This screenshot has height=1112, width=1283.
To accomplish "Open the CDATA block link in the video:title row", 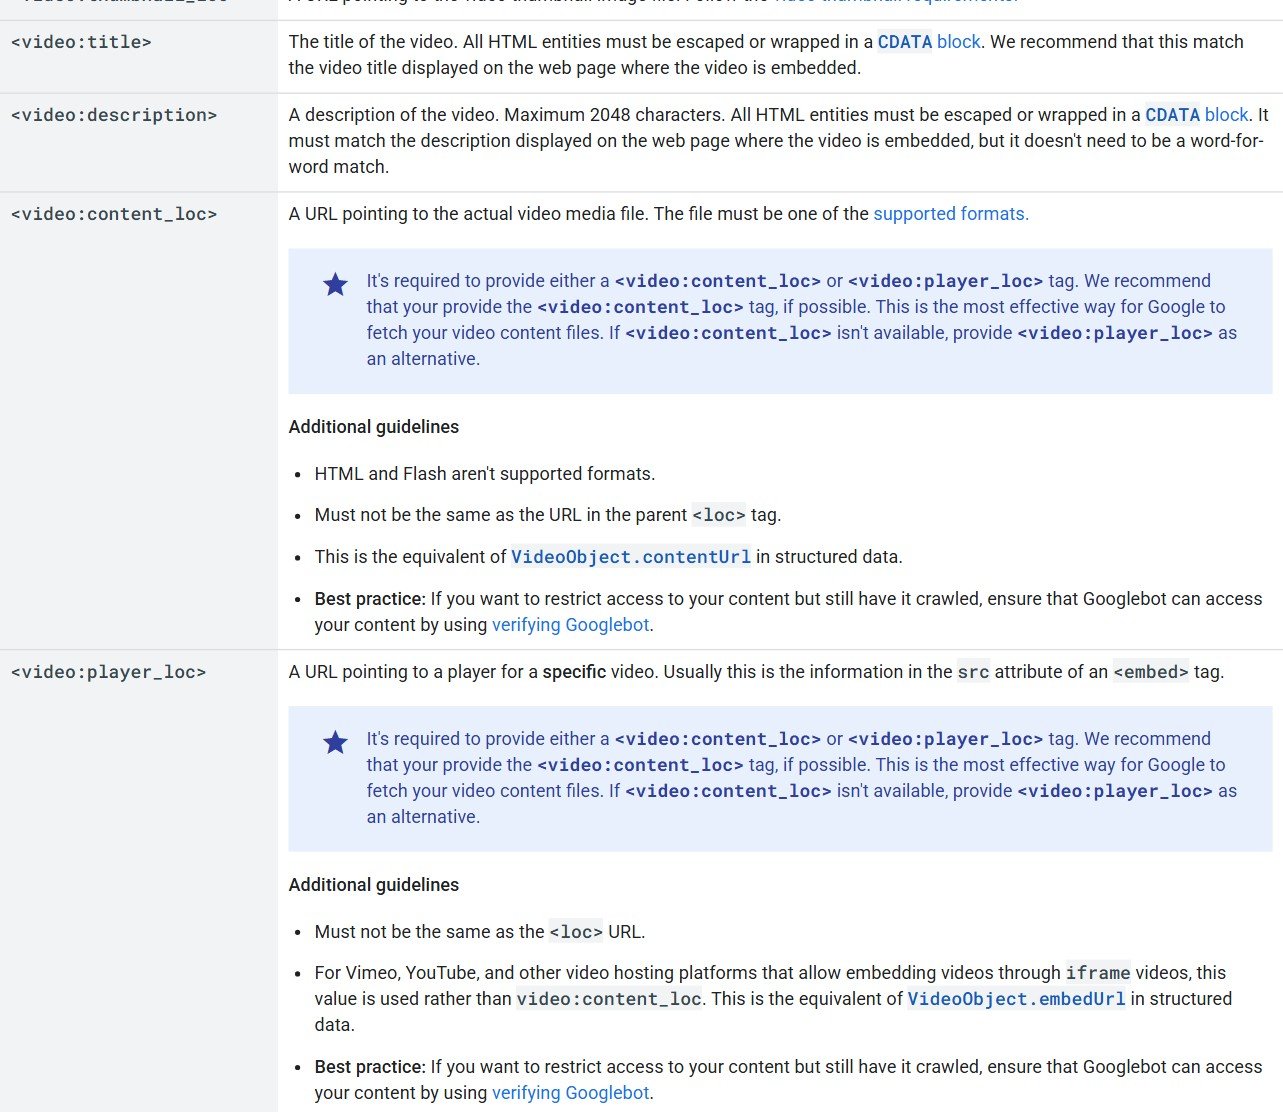I will [929, 42].
